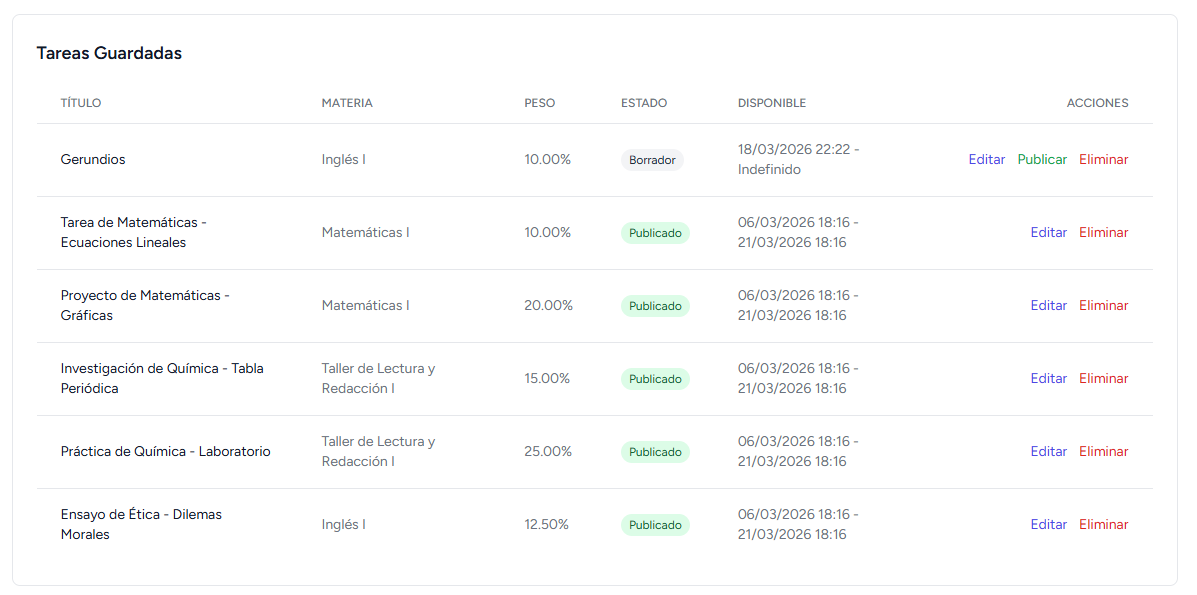The width and height of the screenshot is (1197, 595).
Task: Open Editar for Proyecto de Matemáticas - Gráficas
Action: point(1049,306)
